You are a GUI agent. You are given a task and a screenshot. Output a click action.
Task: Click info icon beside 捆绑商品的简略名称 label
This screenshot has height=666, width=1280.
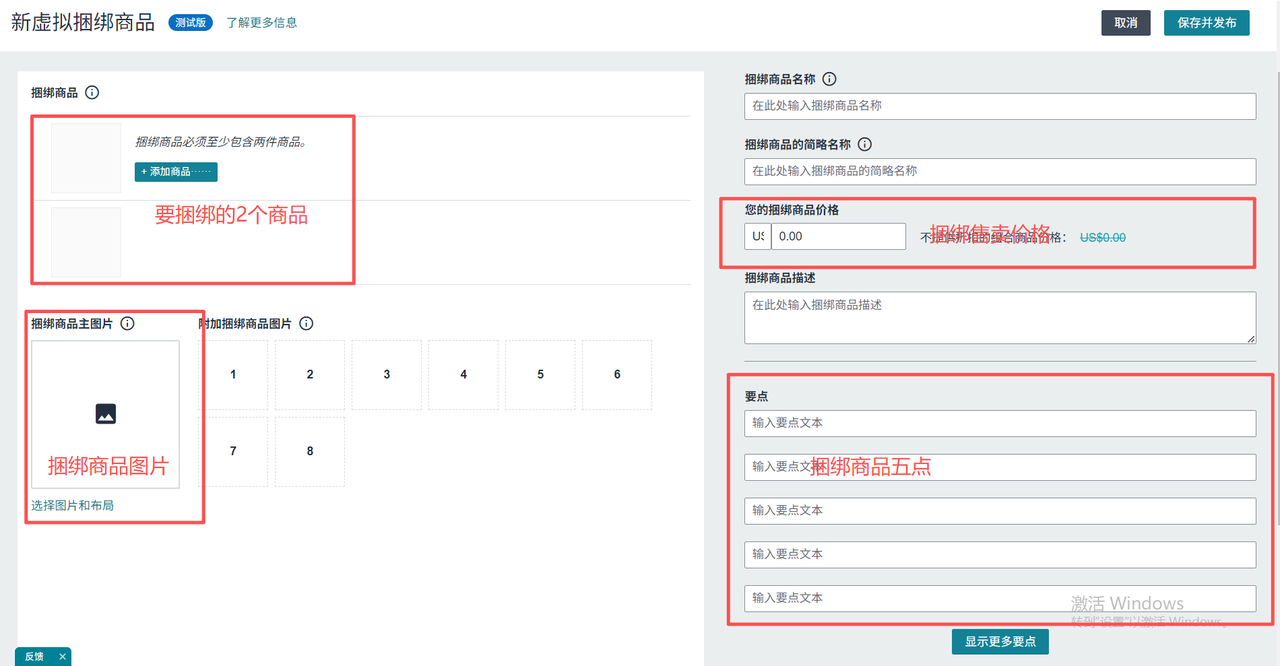pos(865,145)
